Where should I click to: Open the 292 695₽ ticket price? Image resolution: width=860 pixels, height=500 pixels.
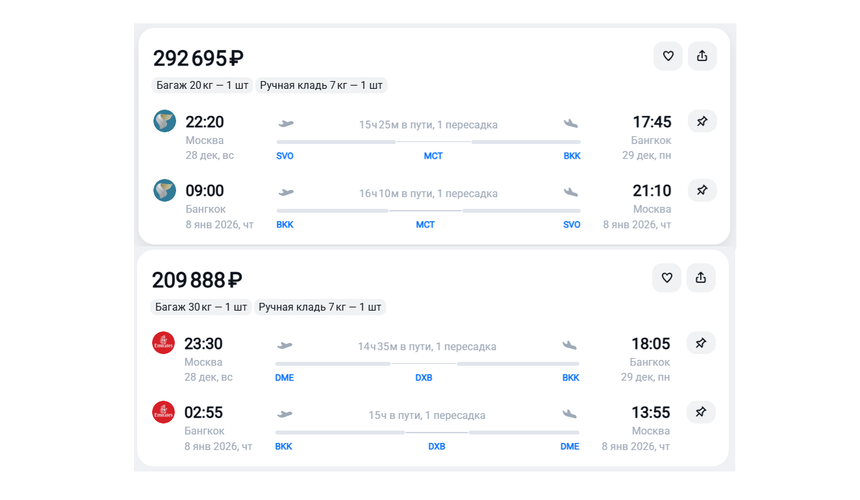click(x=198, y=59)
